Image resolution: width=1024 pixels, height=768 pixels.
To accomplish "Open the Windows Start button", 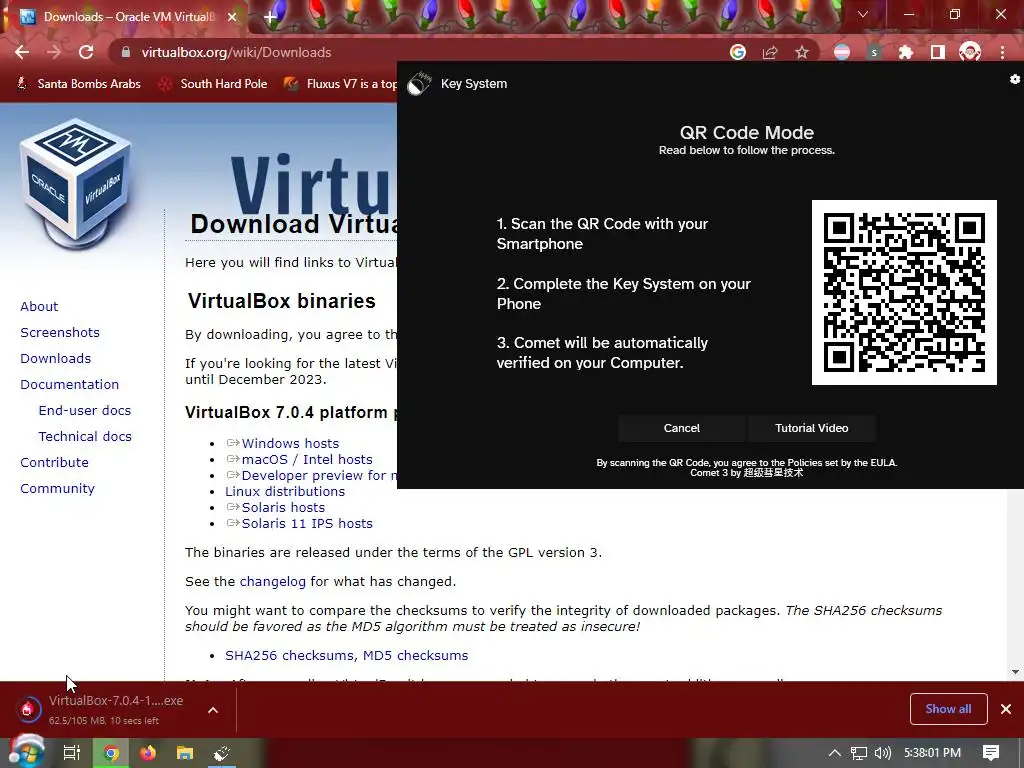I will tap(26, 752).
